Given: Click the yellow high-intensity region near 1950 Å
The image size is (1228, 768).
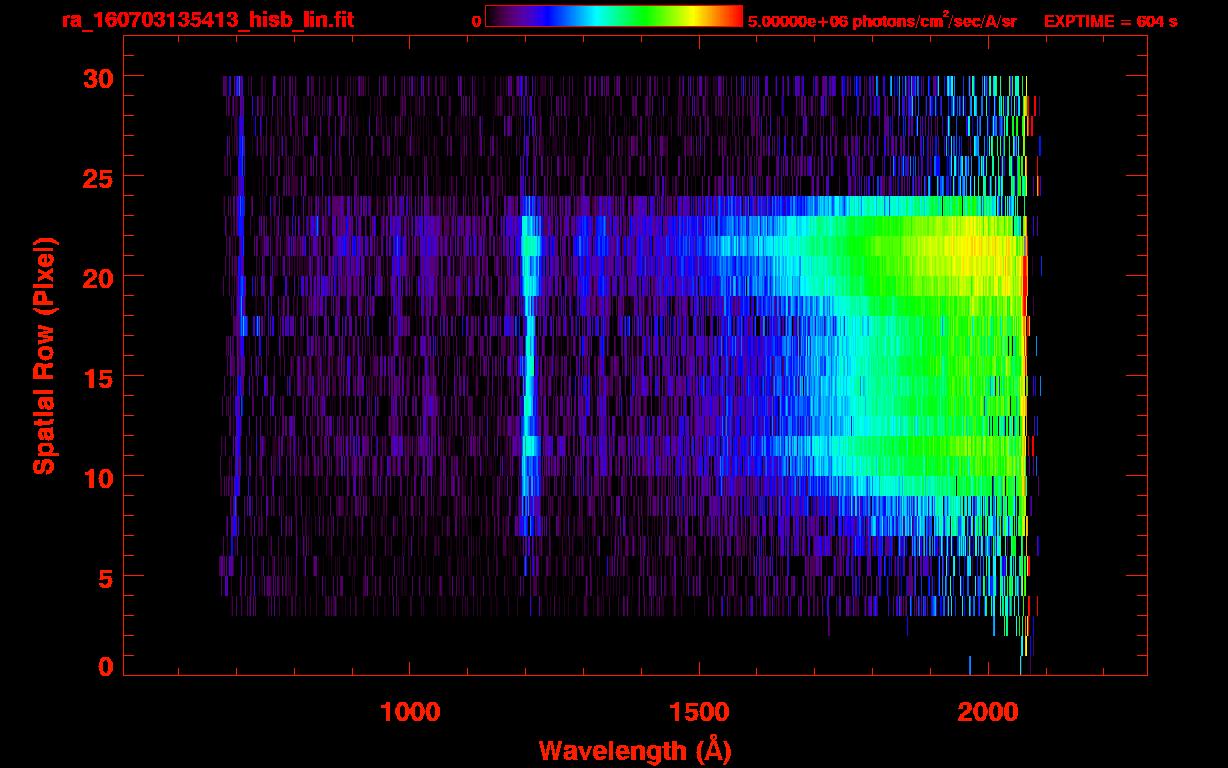Looking at the screenshot, I should pyautogui.click(x=960, y=245).
